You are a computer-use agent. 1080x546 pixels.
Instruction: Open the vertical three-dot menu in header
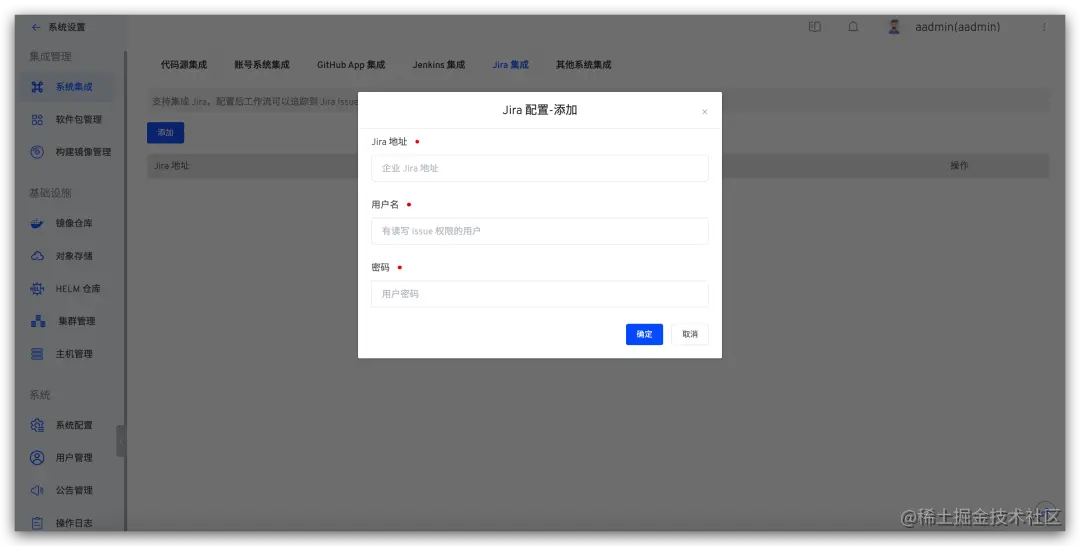click(x=1044, y=27)
